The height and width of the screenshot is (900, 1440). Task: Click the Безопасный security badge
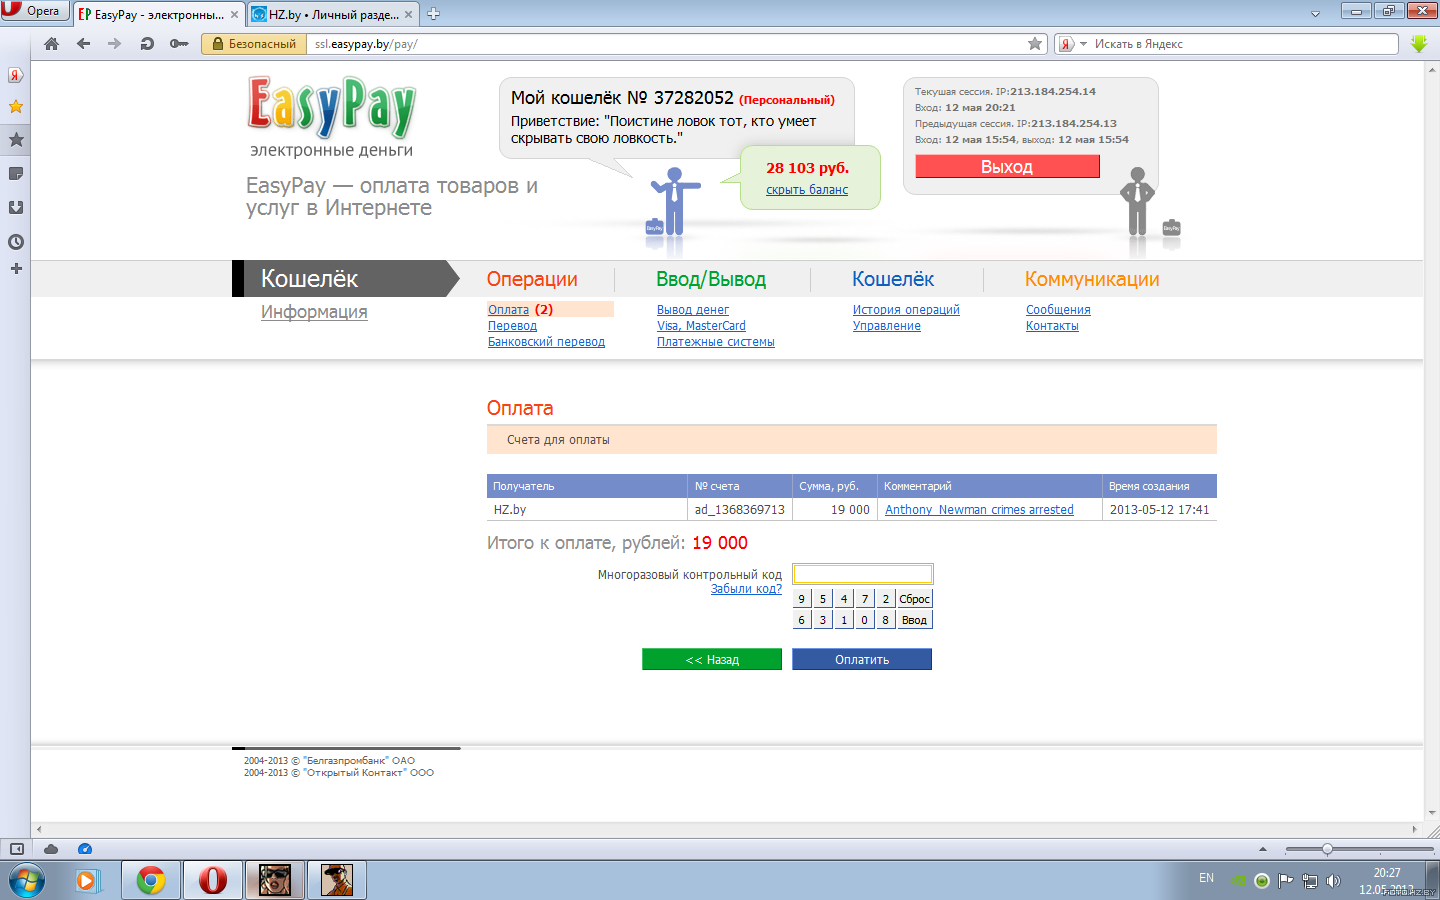254,44
